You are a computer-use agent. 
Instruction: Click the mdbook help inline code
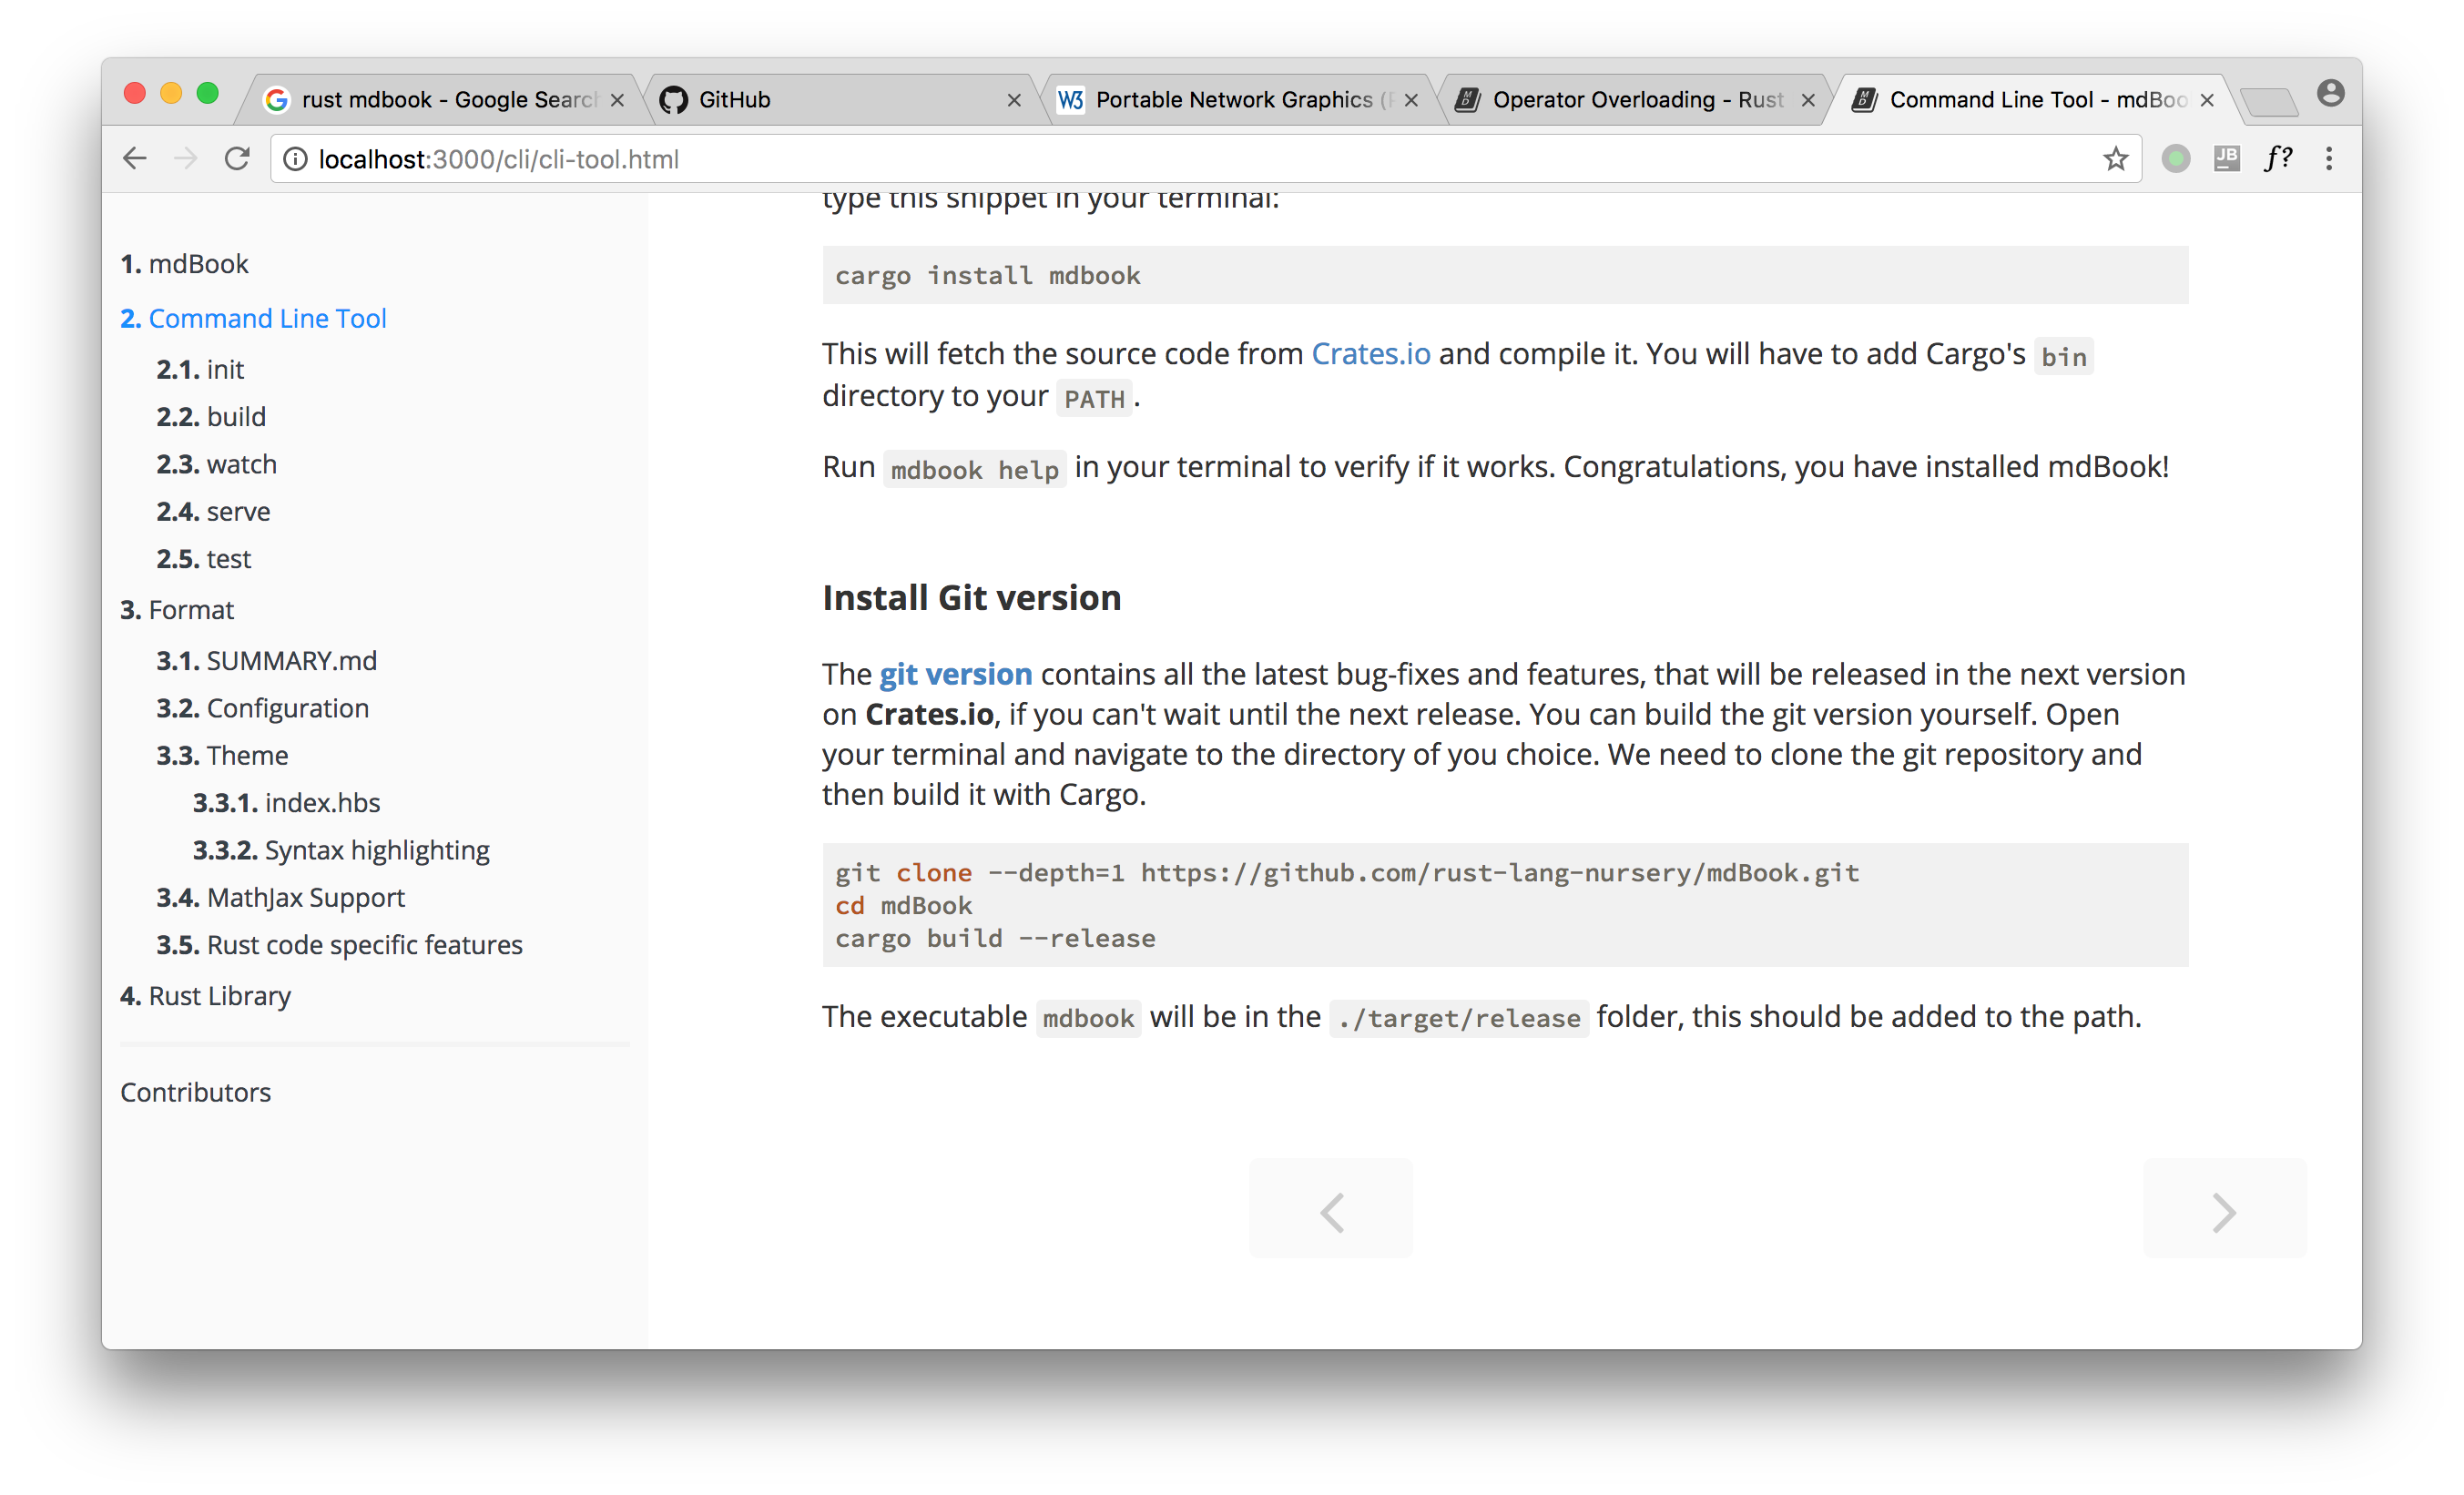tap(974, 469)
